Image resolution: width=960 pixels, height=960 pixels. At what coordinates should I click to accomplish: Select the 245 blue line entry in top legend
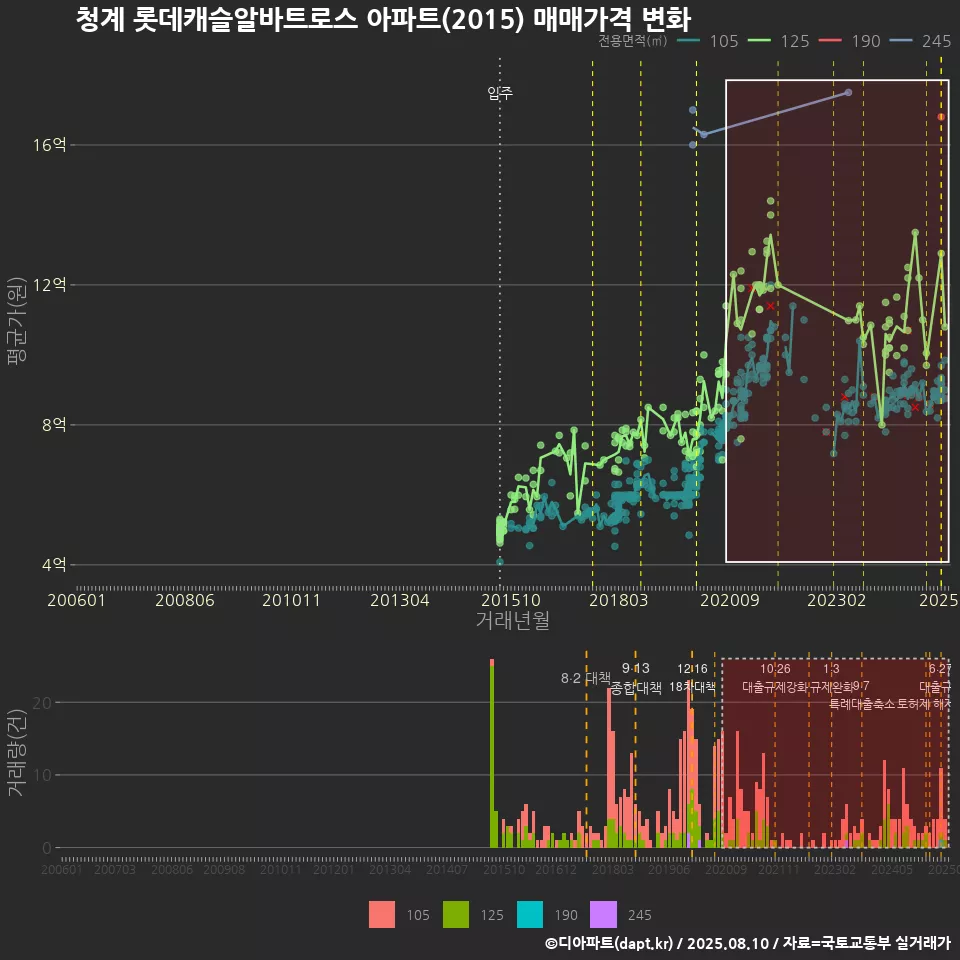tap(921, 41)
